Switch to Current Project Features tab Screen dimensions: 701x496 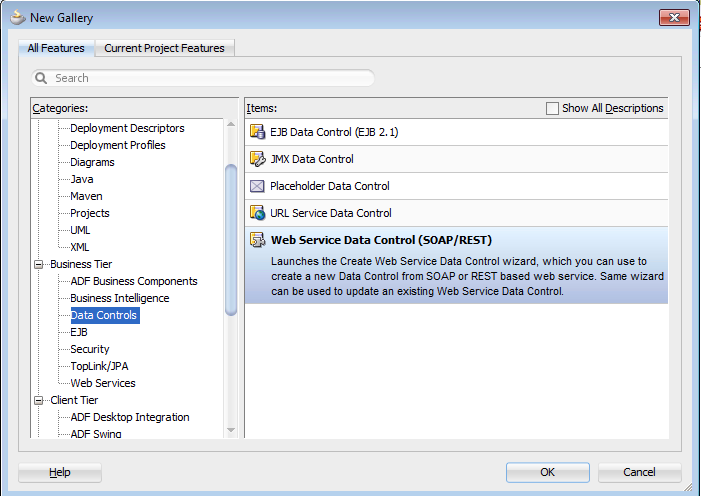tap(166, 48)
